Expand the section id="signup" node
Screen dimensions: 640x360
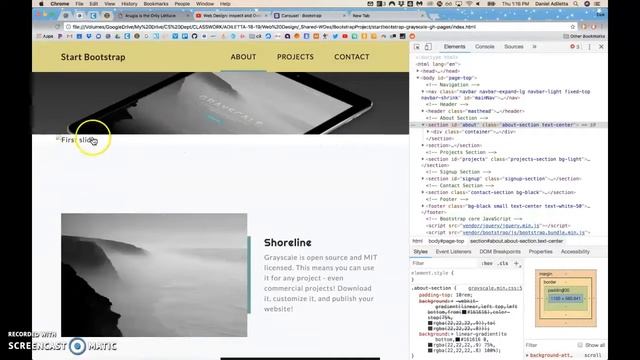[423, 179]
